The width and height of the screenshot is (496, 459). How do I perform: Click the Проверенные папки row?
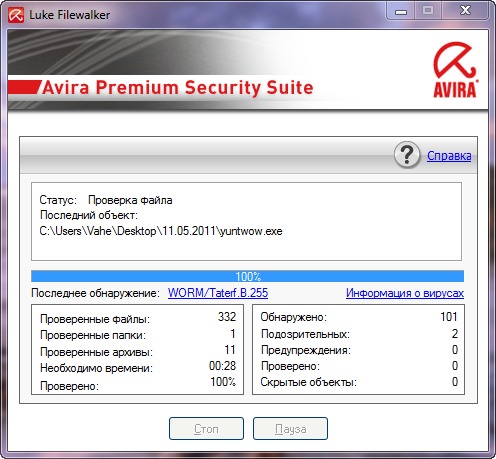click(x=138, y=334)
